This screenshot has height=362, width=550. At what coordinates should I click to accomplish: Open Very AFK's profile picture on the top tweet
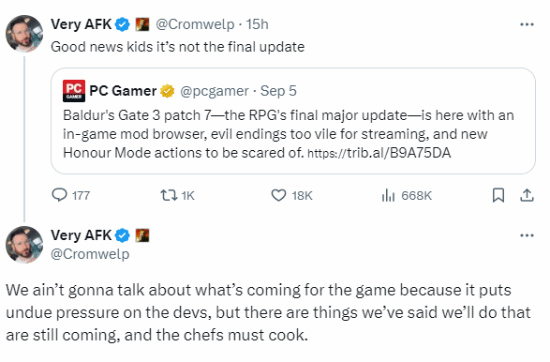pos(24,34)
